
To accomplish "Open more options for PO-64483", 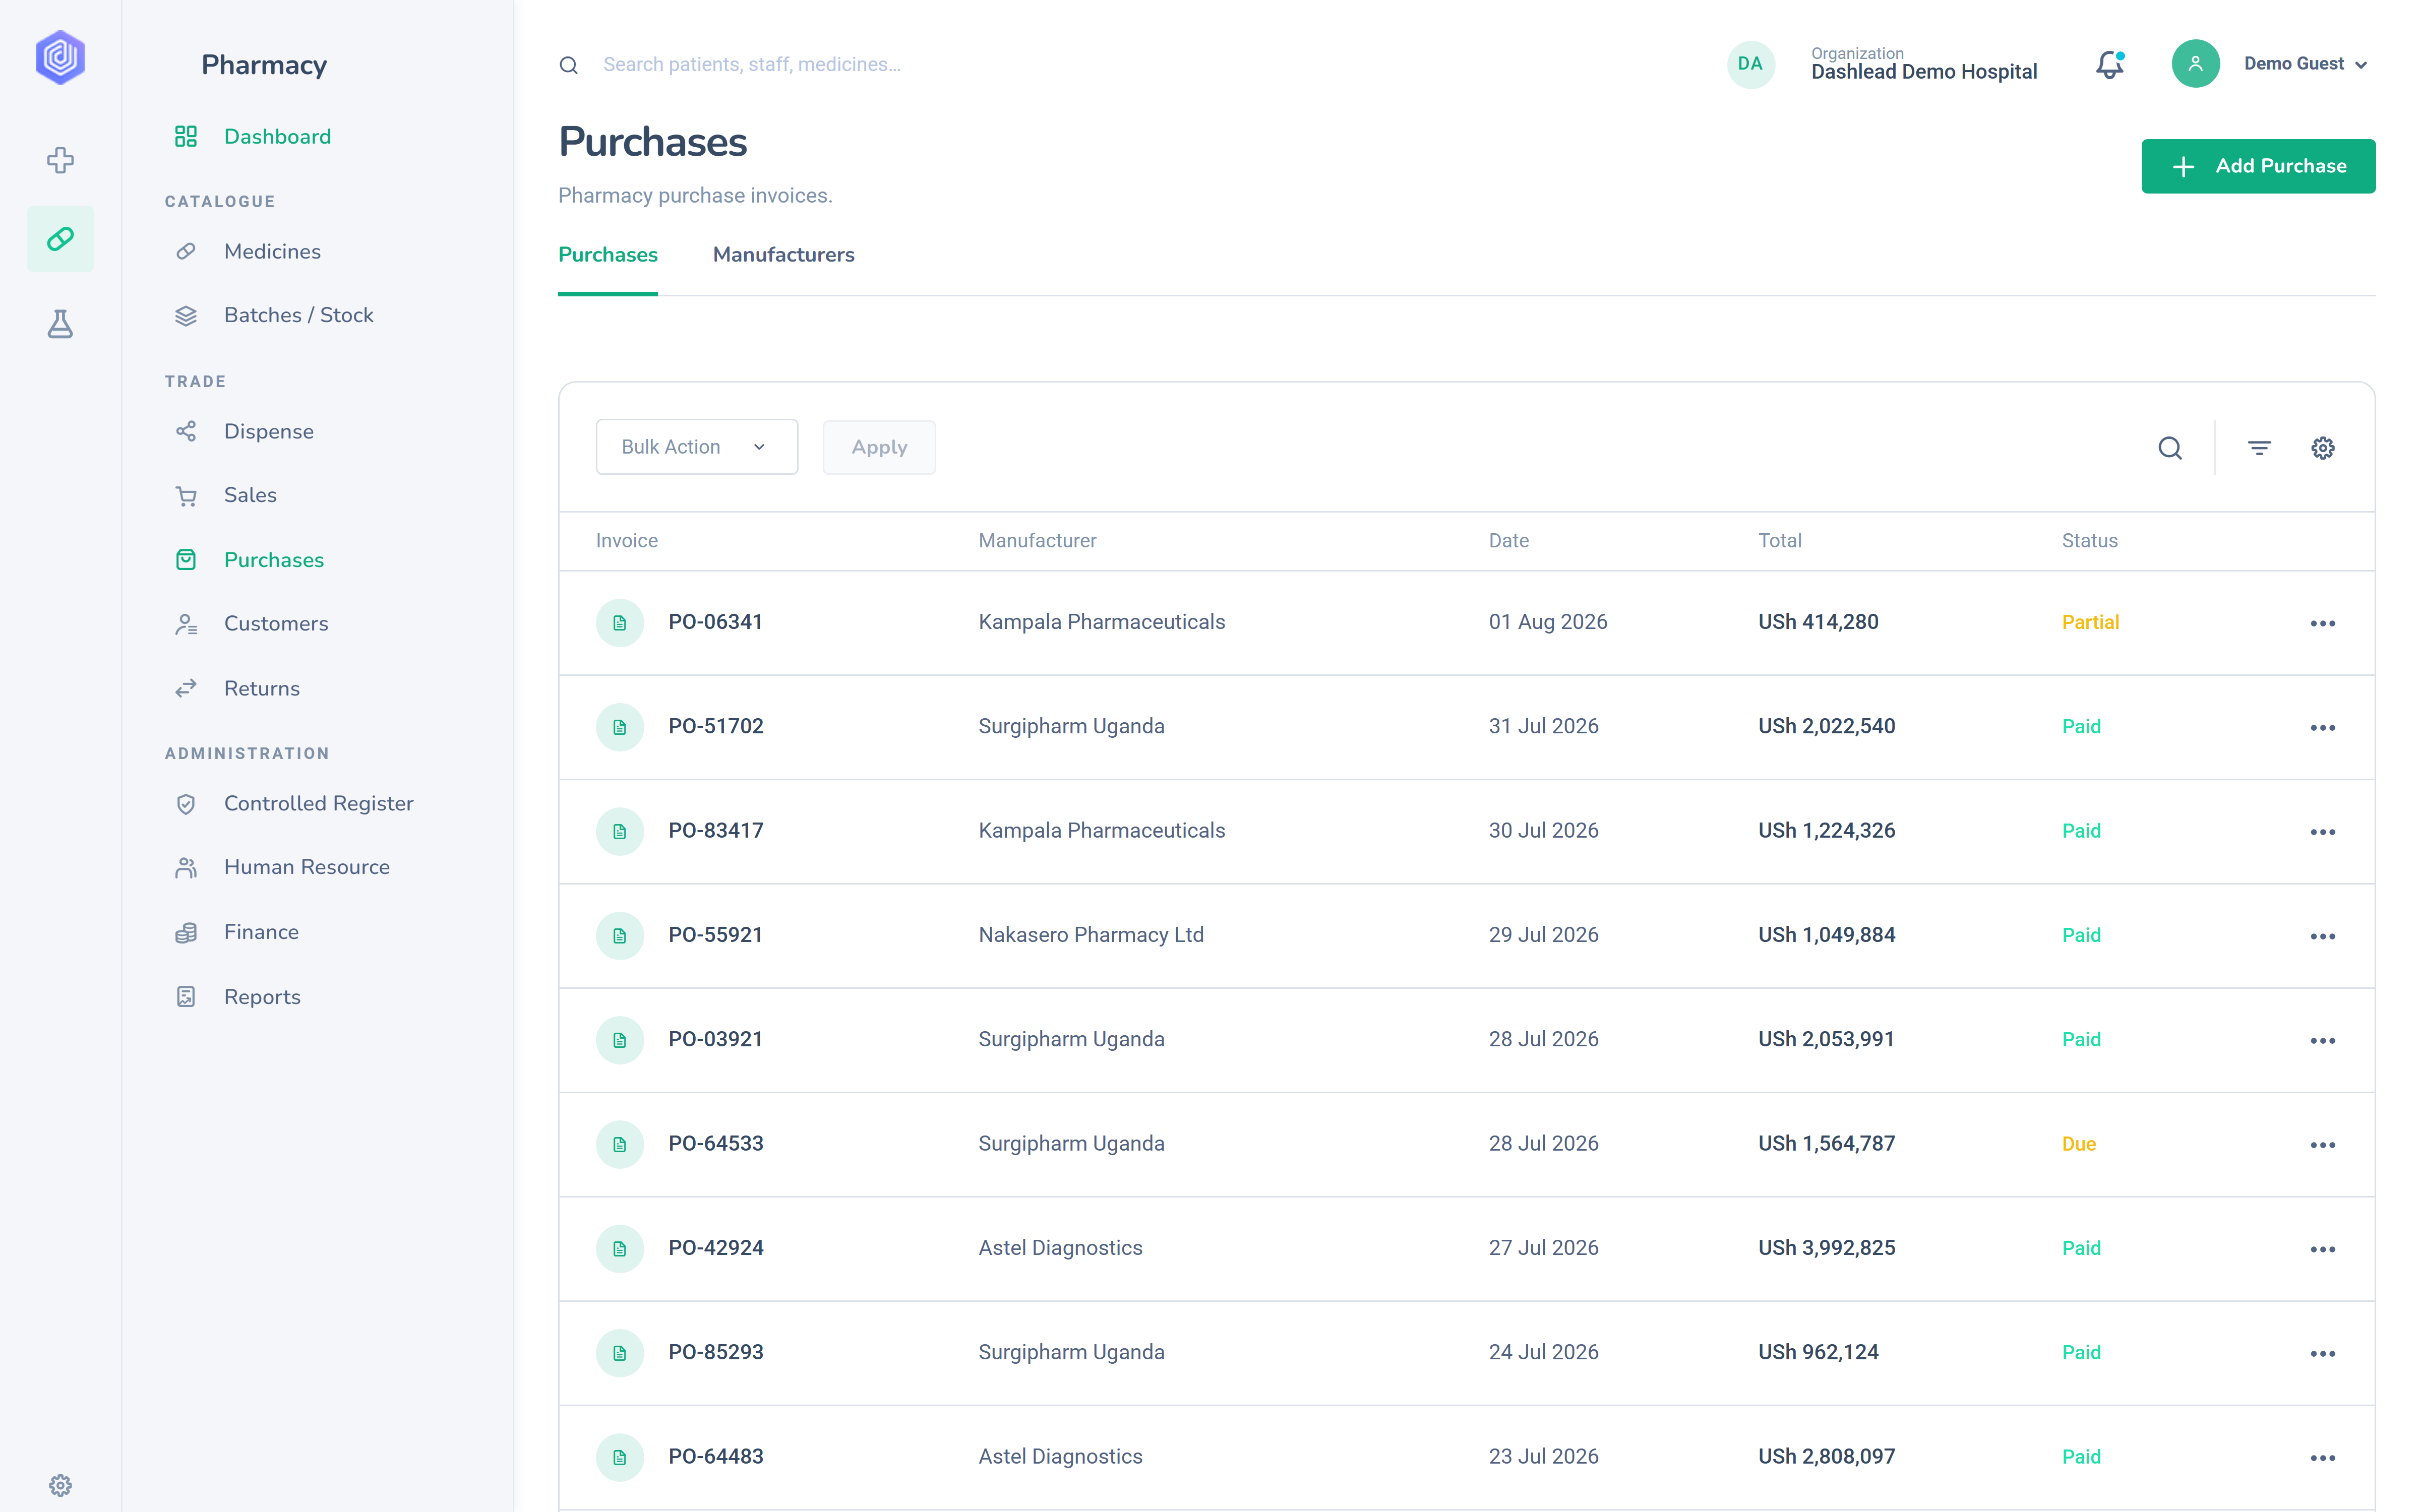I will point(2323,1458).
